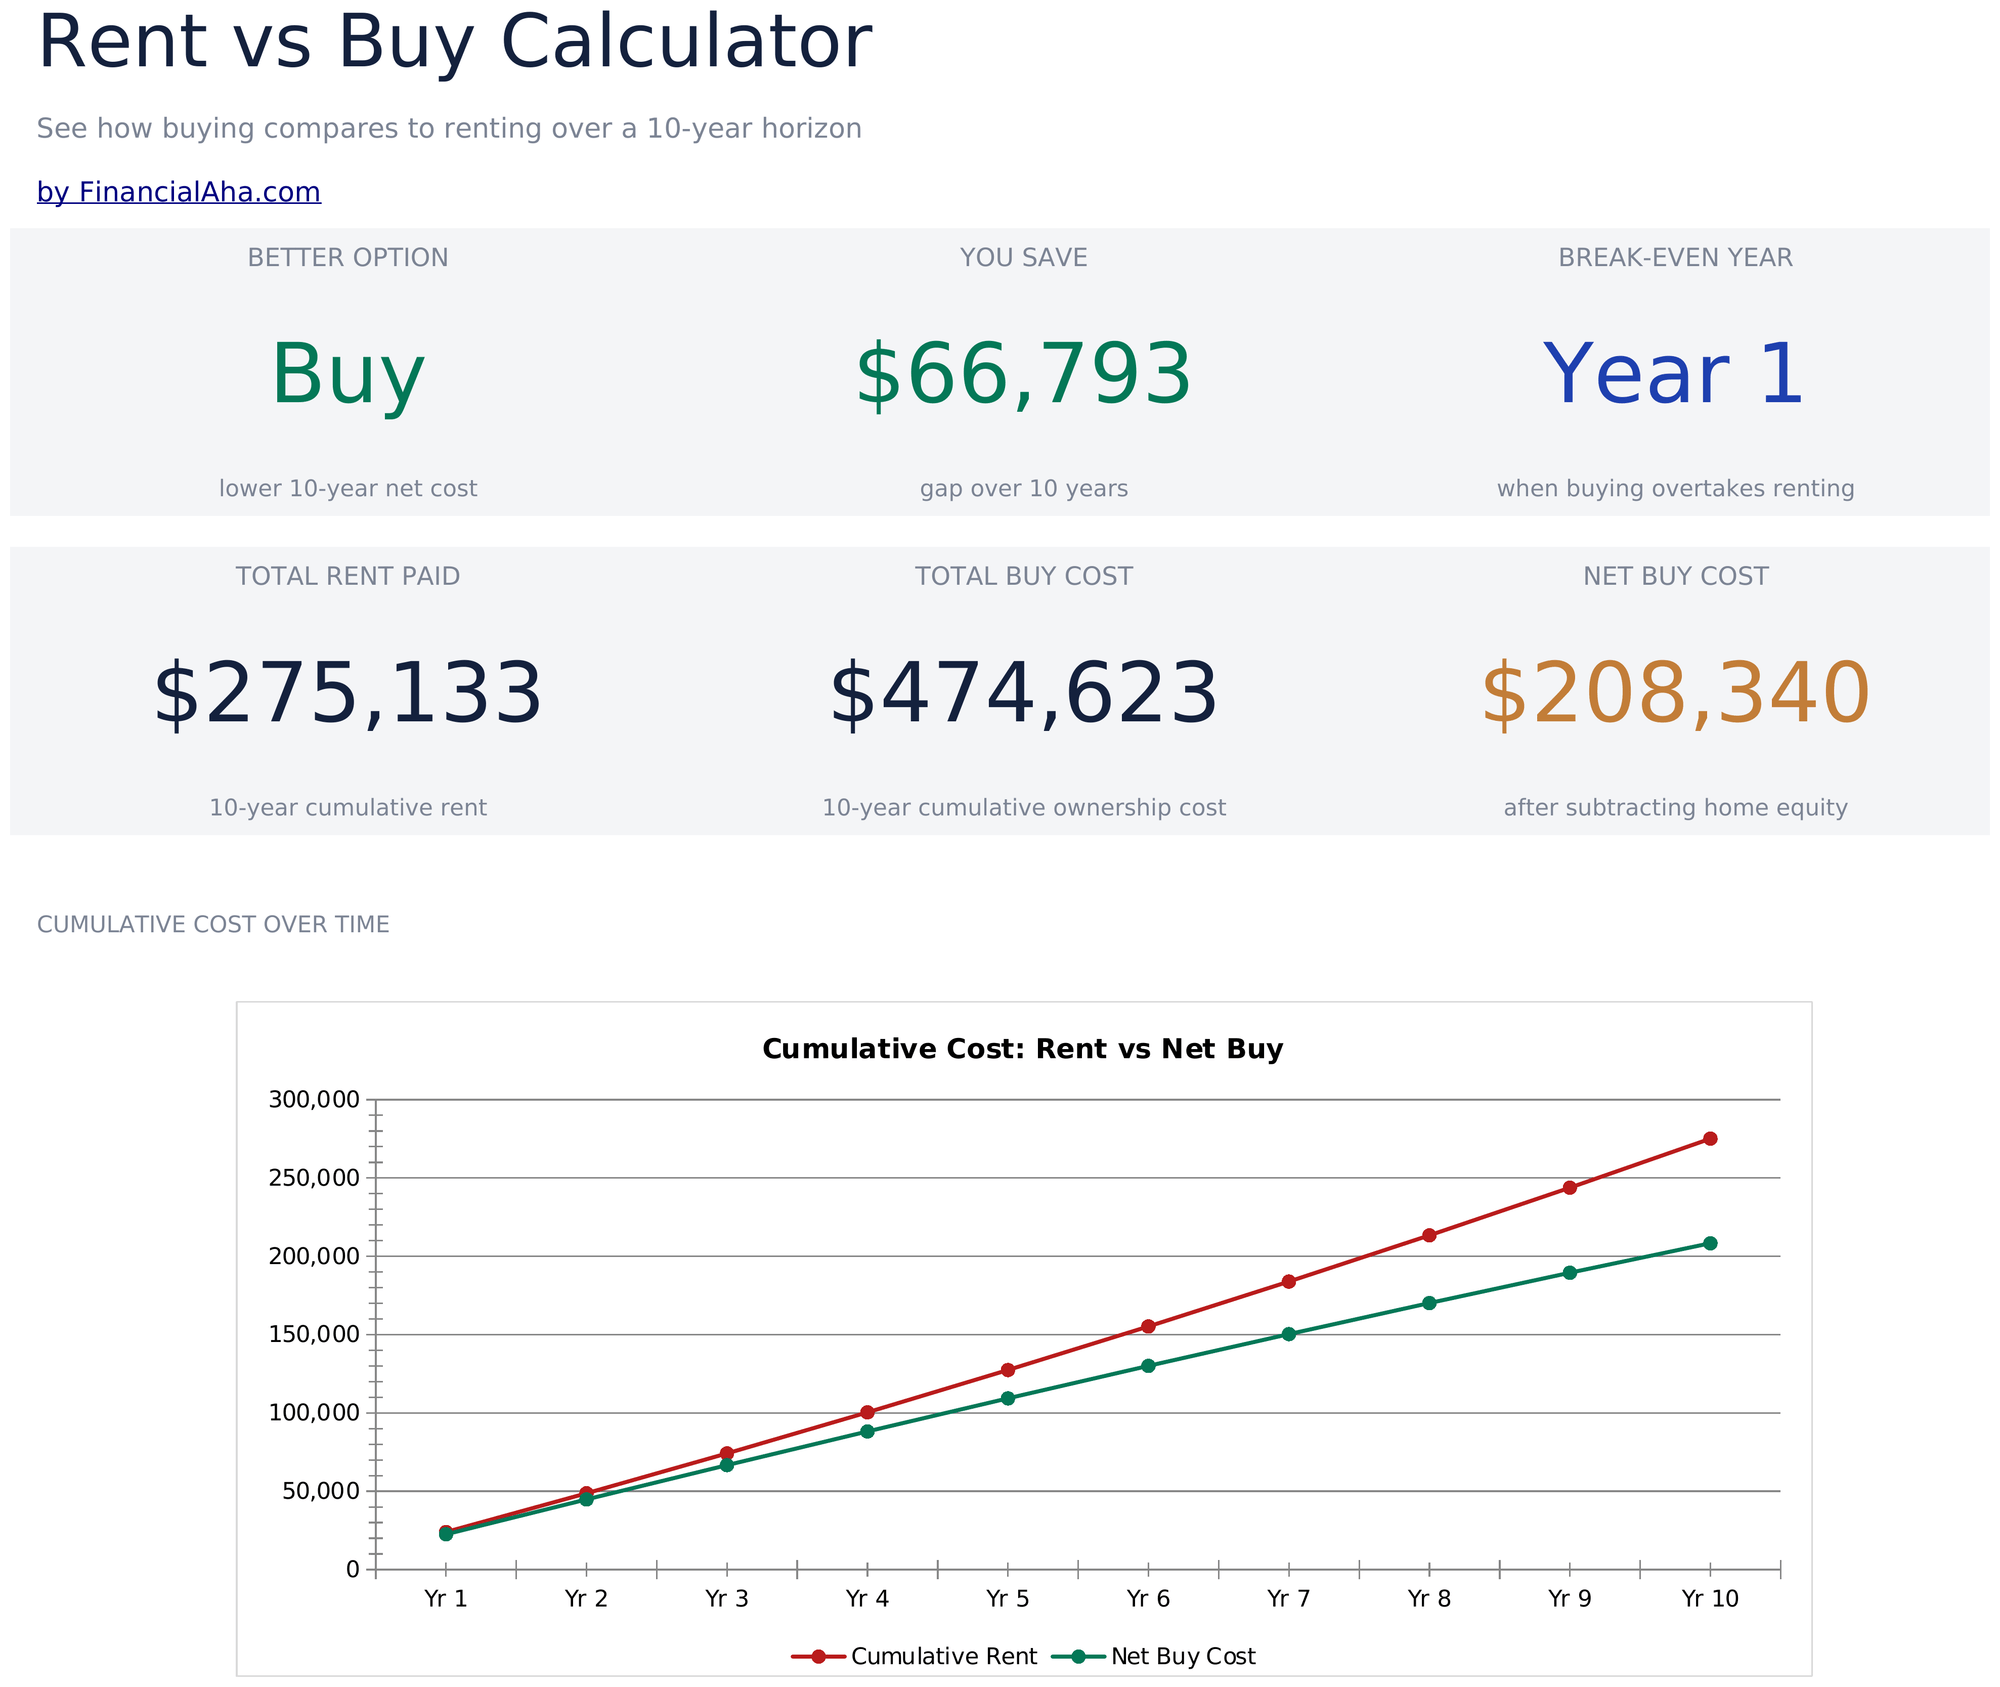Viewport: 2000px width, 1687px height.
Task: Click the TOTAL RENT PAID label
Action: pyautogui.click(x=348, y=577)
